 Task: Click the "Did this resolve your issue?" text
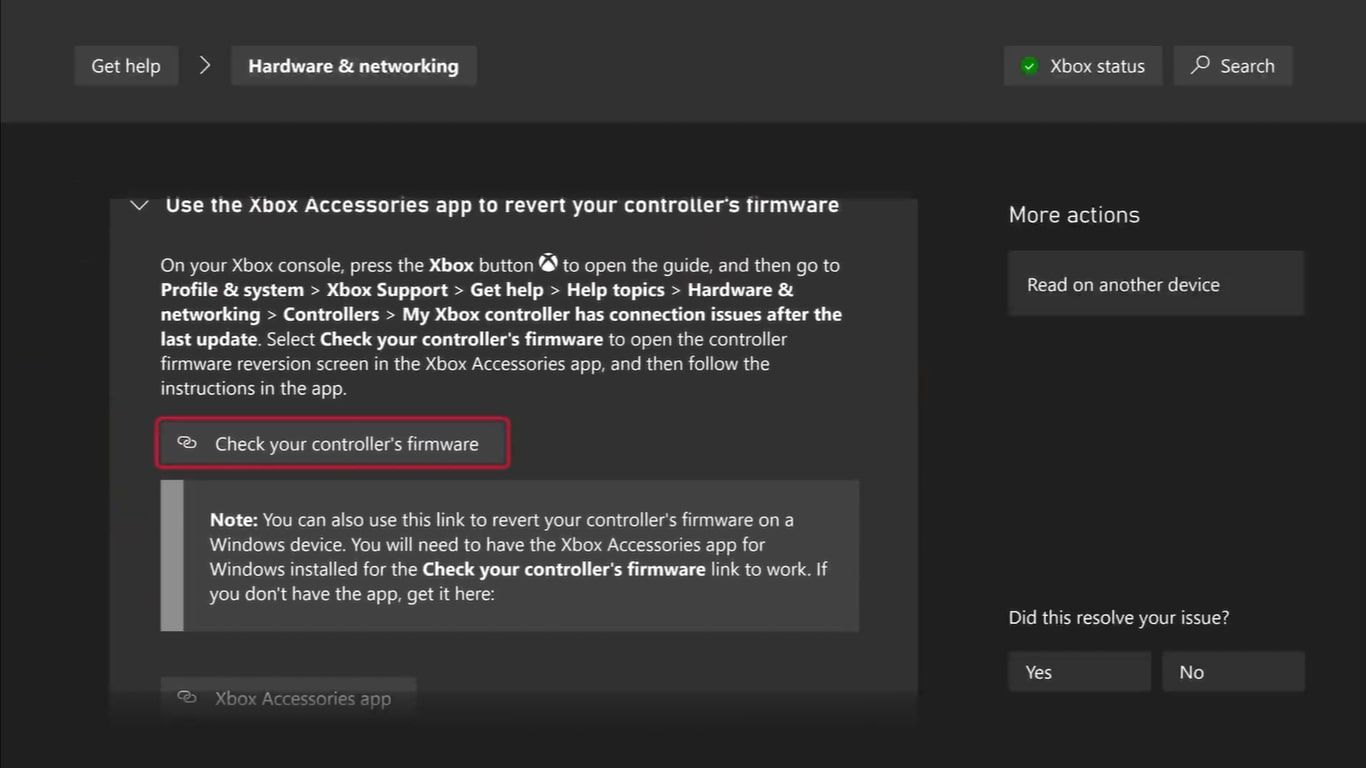(1118, 617)
